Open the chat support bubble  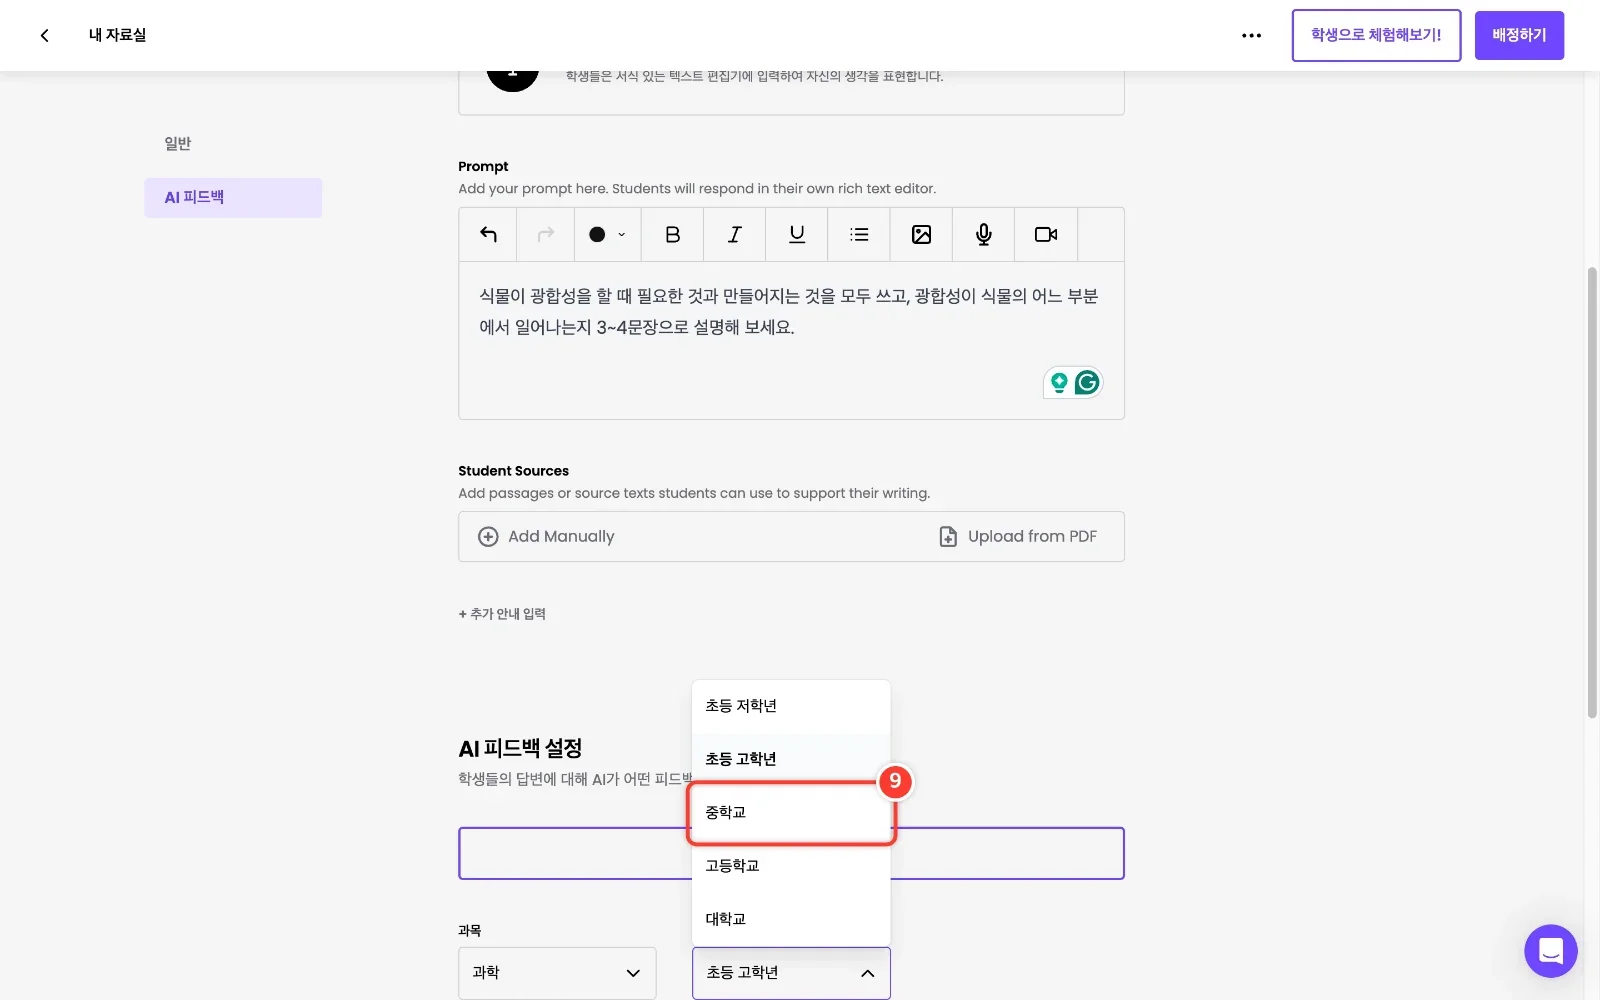point(1550,951)
